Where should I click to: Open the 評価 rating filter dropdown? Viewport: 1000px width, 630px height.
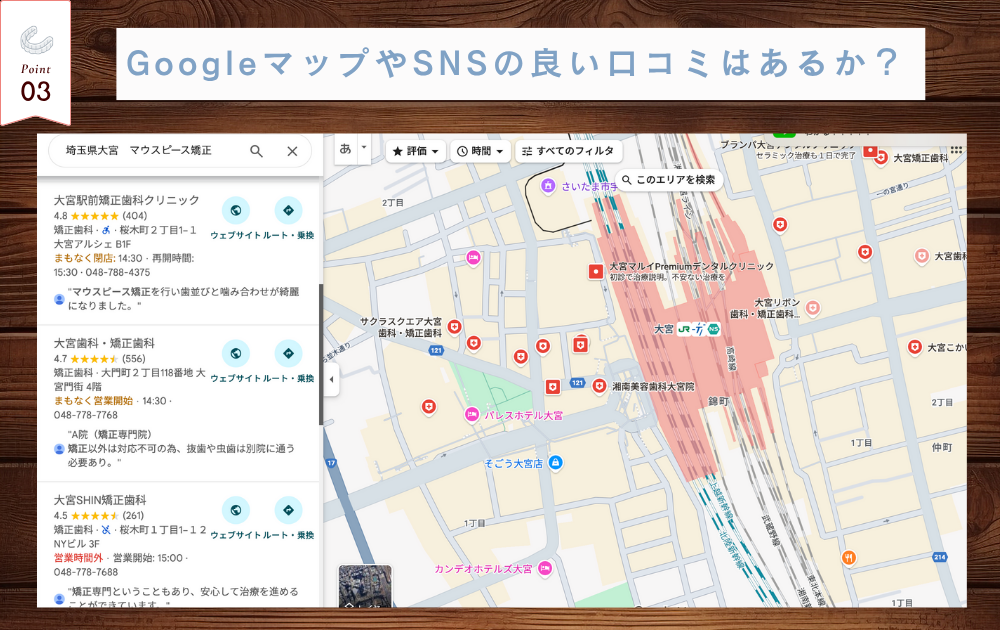415,151
